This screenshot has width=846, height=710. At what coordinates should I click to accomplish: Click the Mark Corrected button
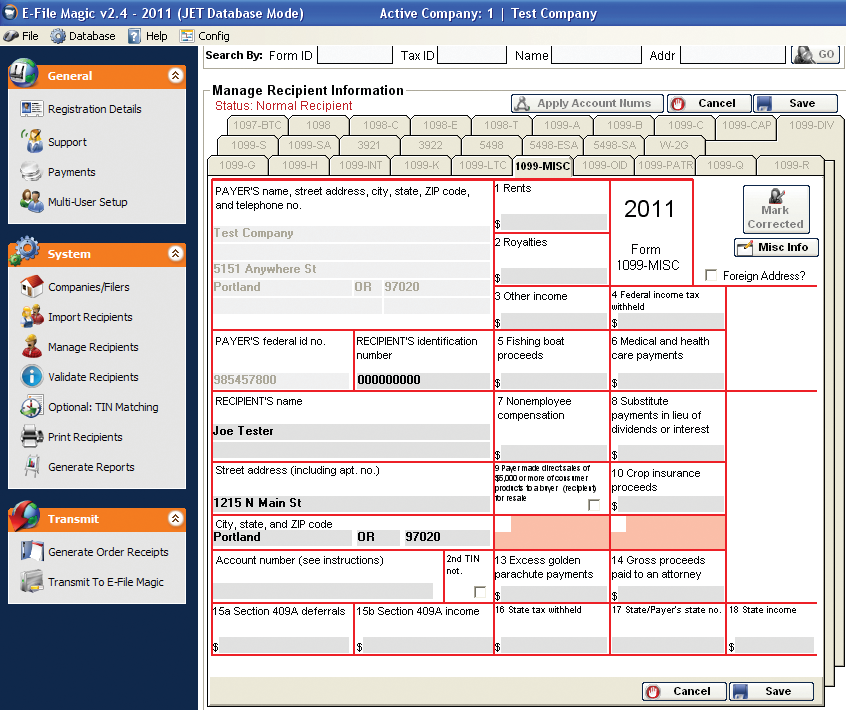pos(775,209)
